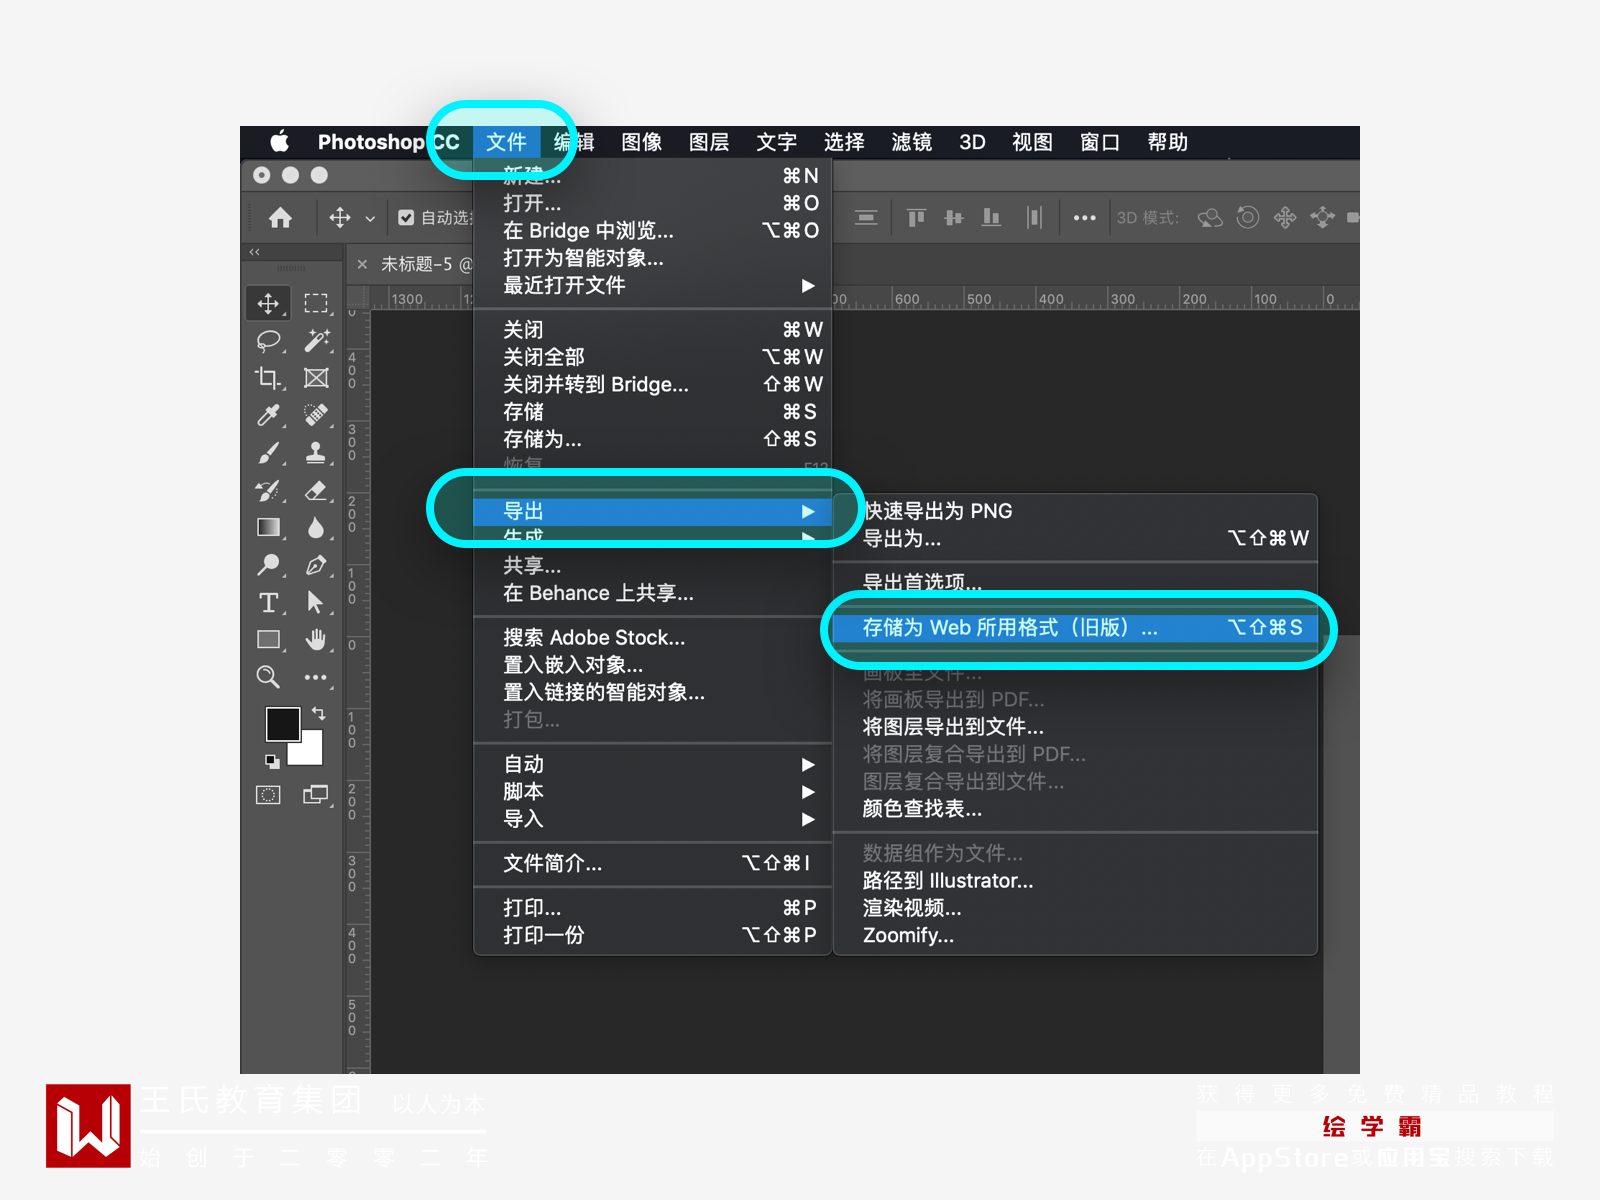Click the swap foreground/background colors arrow
1600x1200 pixels.
click(318, 713)
